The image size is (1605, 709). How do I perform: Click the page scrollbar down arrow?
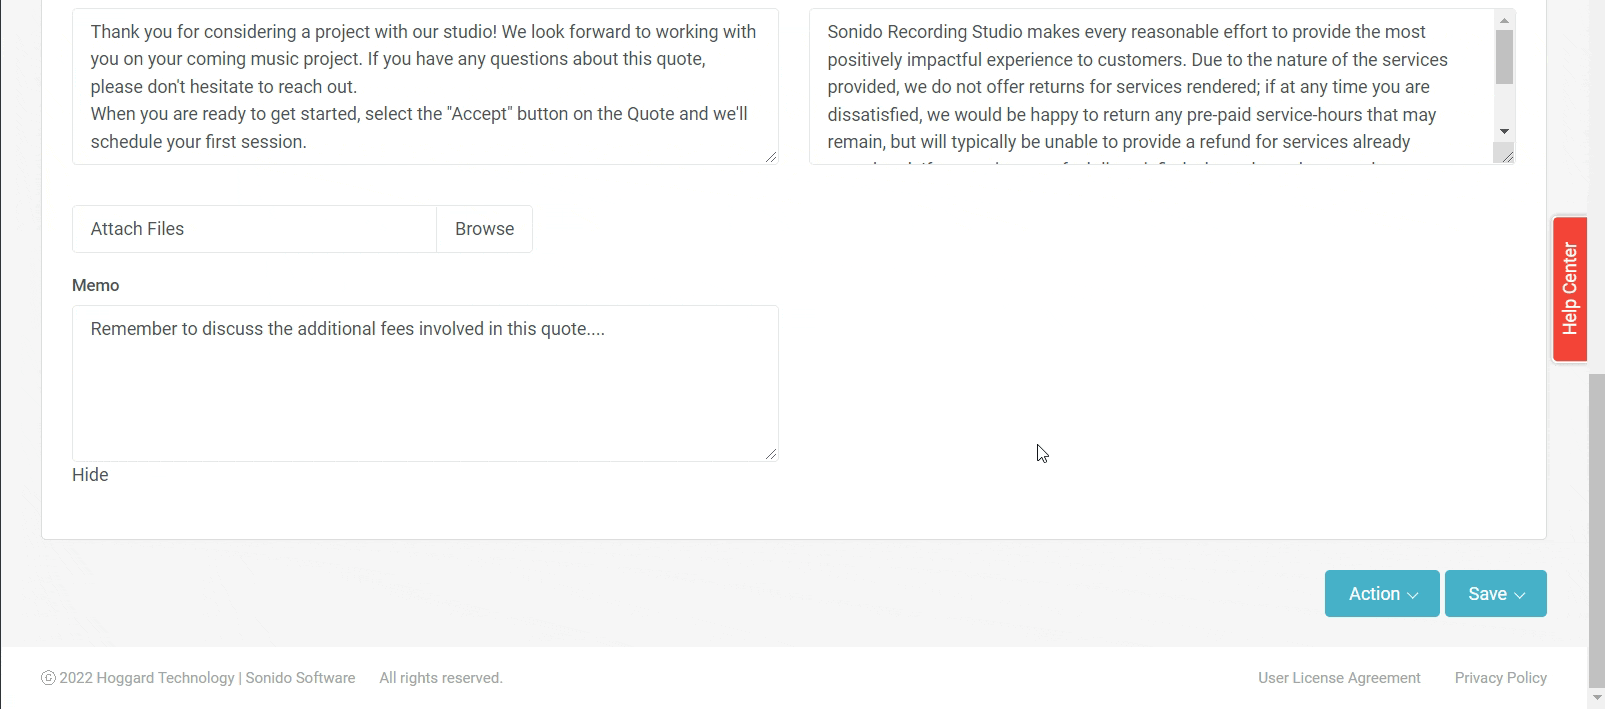(1596, 697)
